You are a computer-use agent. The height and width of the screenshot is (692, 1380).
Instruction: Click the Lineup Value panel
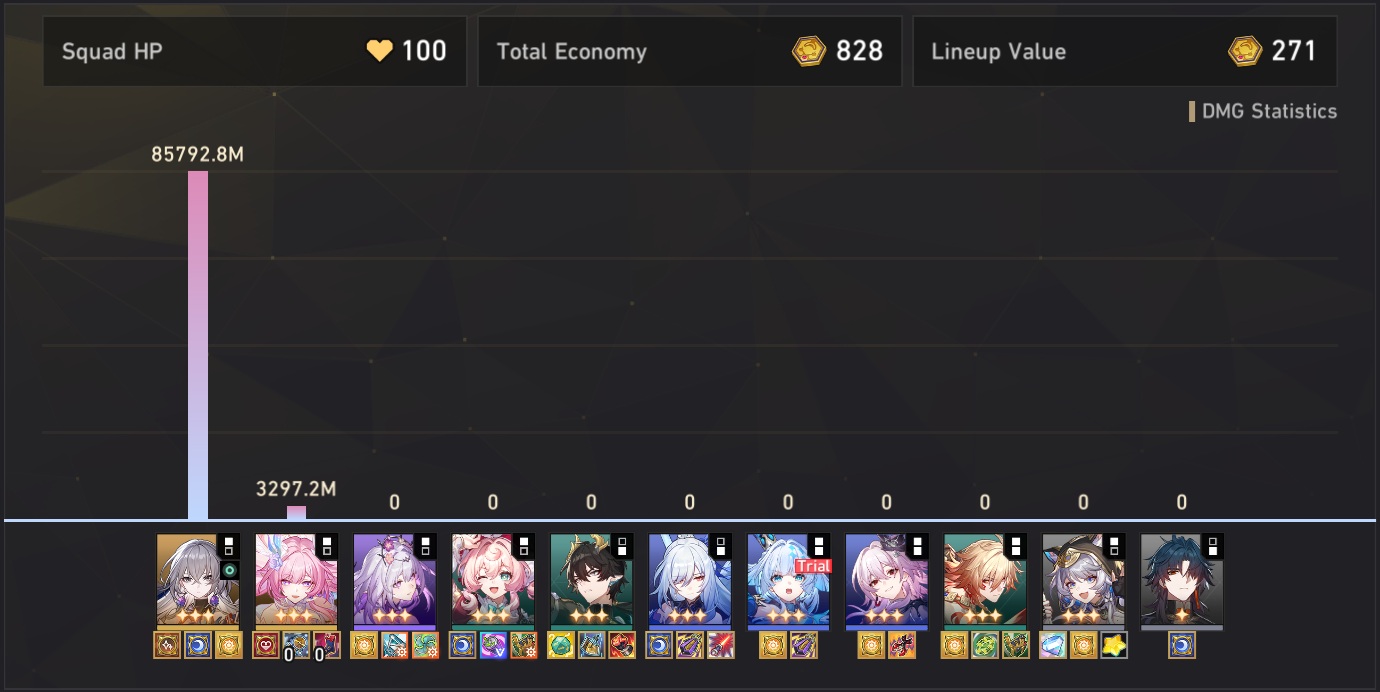(x=1125, y=51)
